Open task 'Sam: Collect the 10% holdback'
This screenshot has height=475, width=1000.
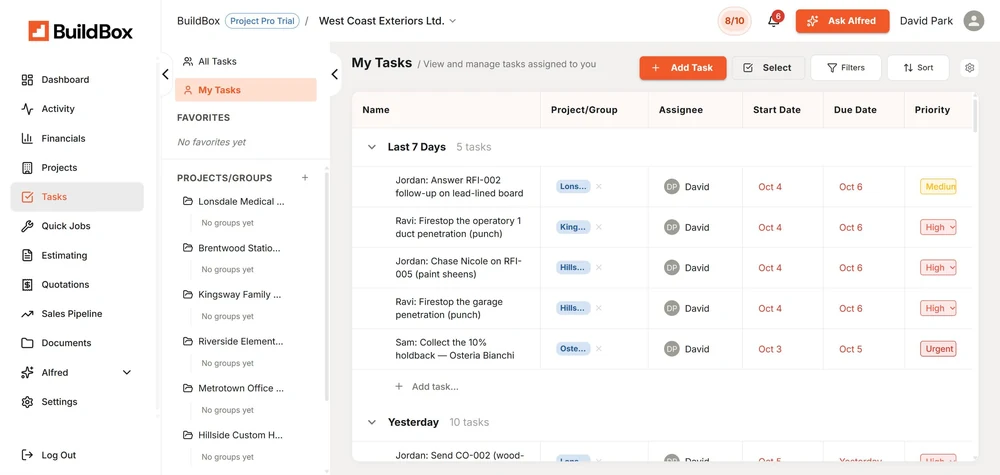(455, 349)
